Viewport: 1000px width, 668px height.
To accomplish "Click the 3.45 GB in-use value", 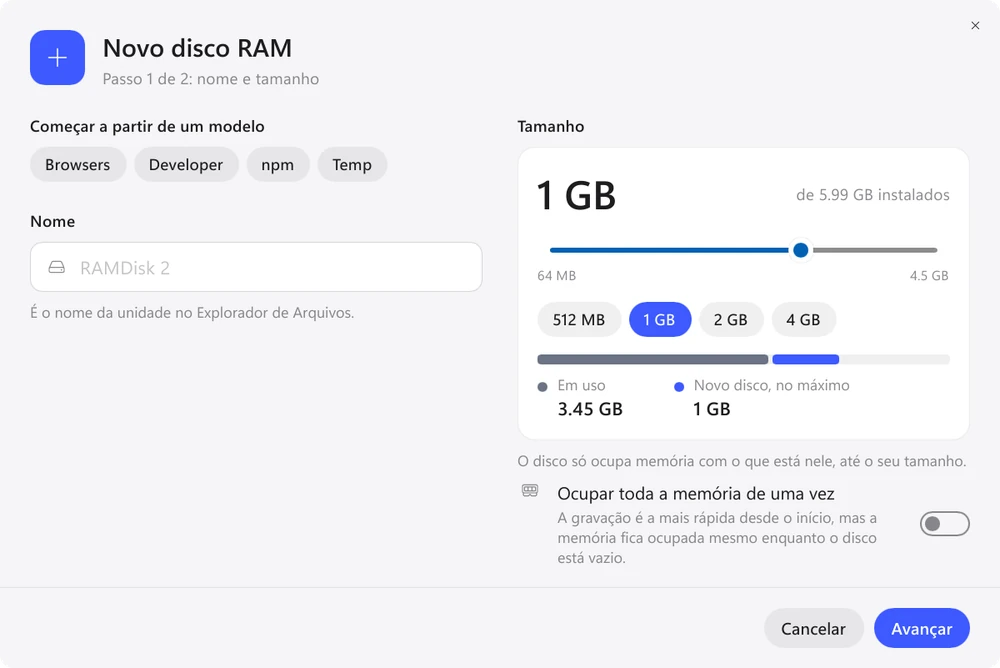I will click(590, 409).
